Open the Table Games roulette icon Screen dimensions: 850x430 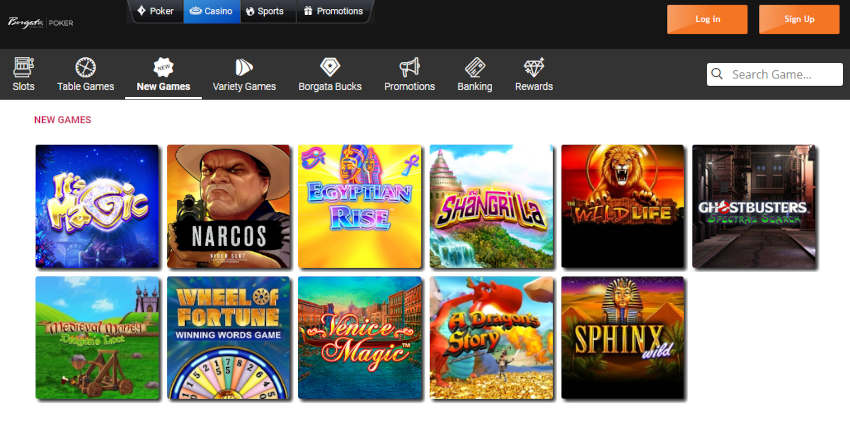pos(86,67)
